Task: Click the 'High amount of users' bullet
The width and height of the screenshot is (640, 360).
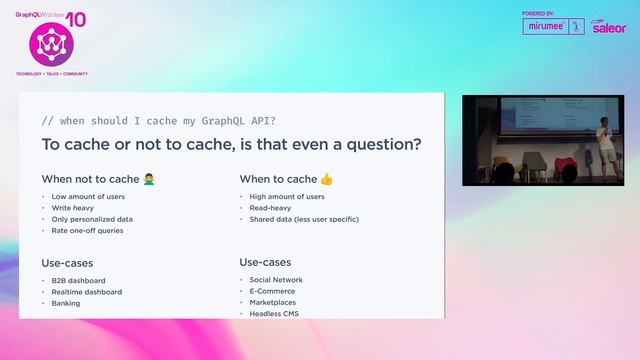Action: pyautogui.click(x=287, y=196)
